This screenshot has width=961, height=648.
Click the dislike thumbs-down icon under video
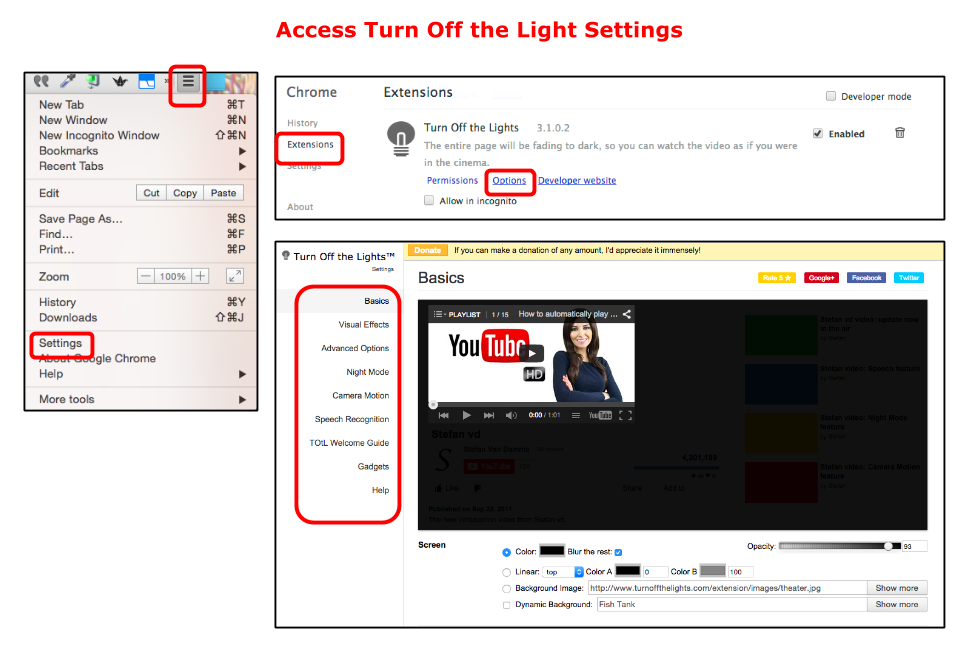pyautogui.click(x=477, y=489)
